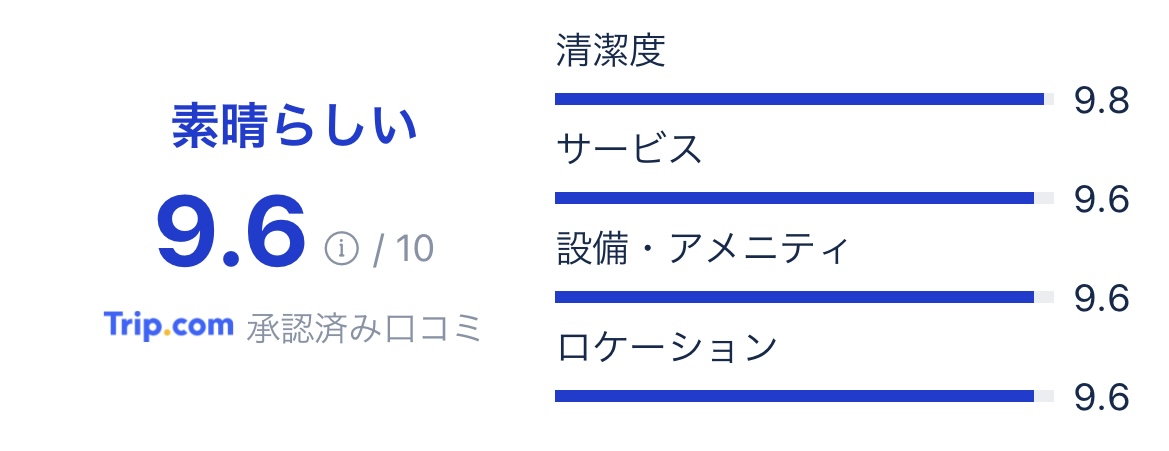Click the 承認済み口コミ text
This screenshot has width=1169, height=451.
364,328
